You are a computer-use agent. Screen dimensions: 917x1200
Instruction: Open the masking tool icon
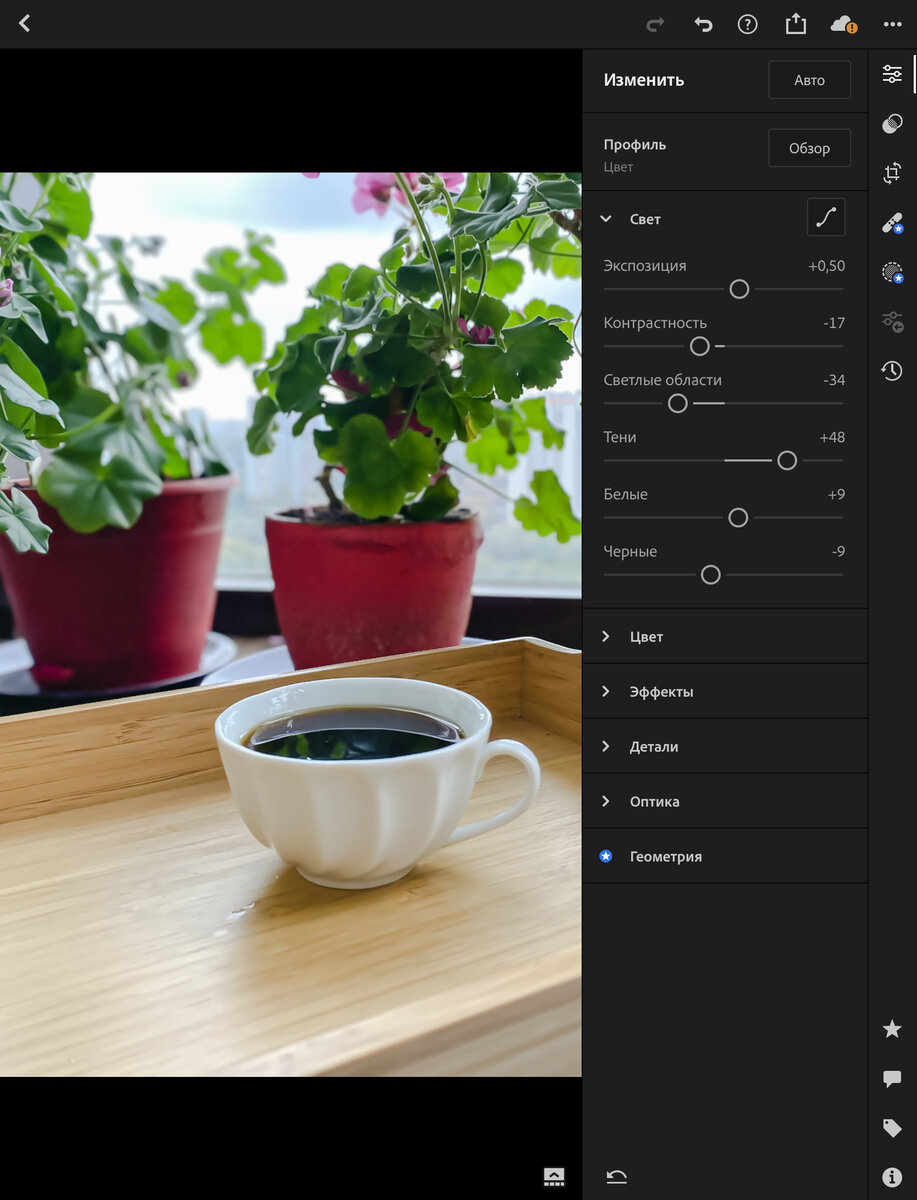892,272
